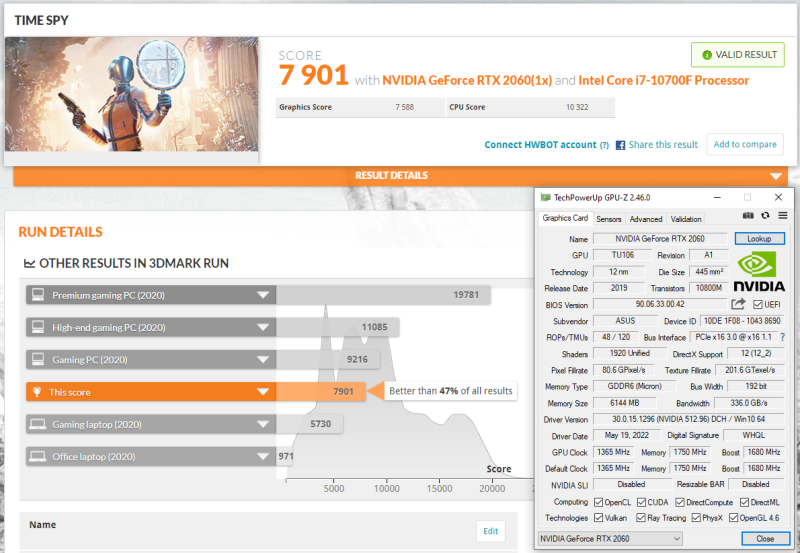The image size is (800, 553).
Task: Open the GPU-Z hamburger menu
Action: (x=782, y=216)
